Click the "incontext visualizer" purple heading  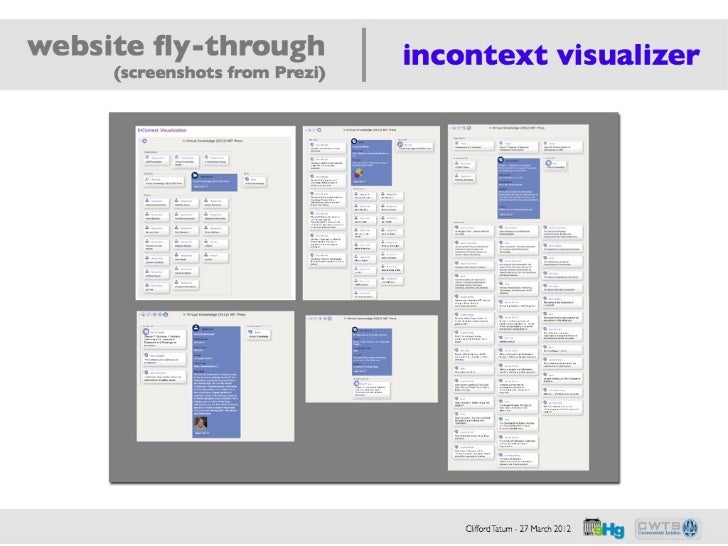point(551,55)
